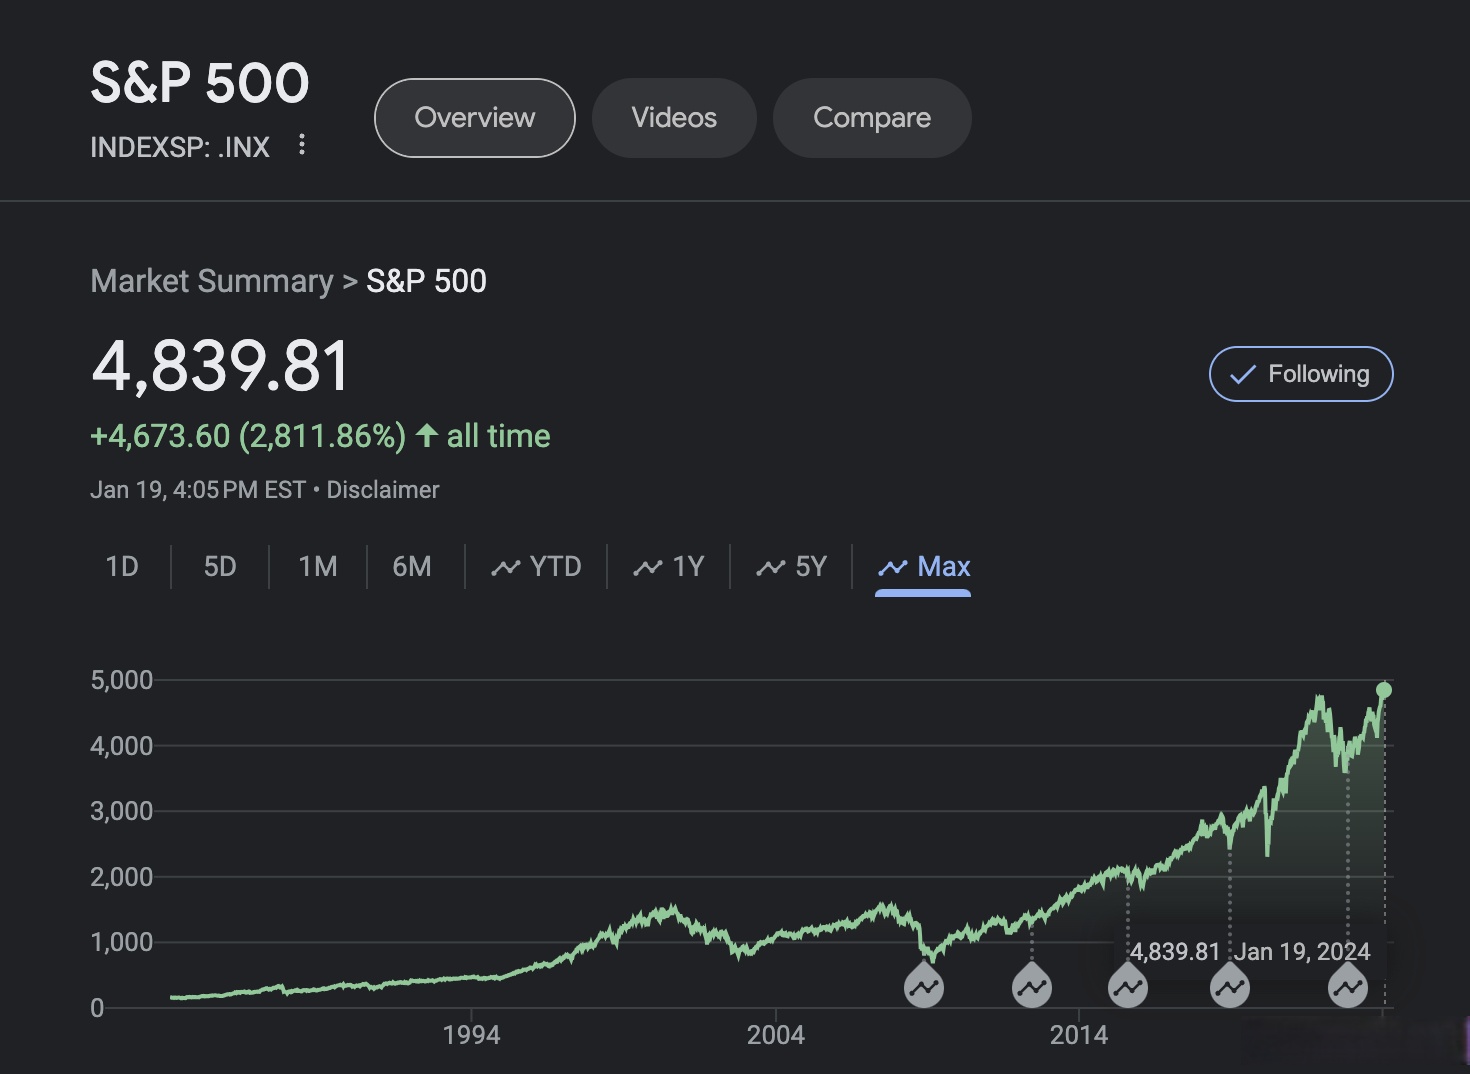This screenshot has width=1470, height=1074.
Task: Open the Disclaimer link
Action: click(383, 490)
